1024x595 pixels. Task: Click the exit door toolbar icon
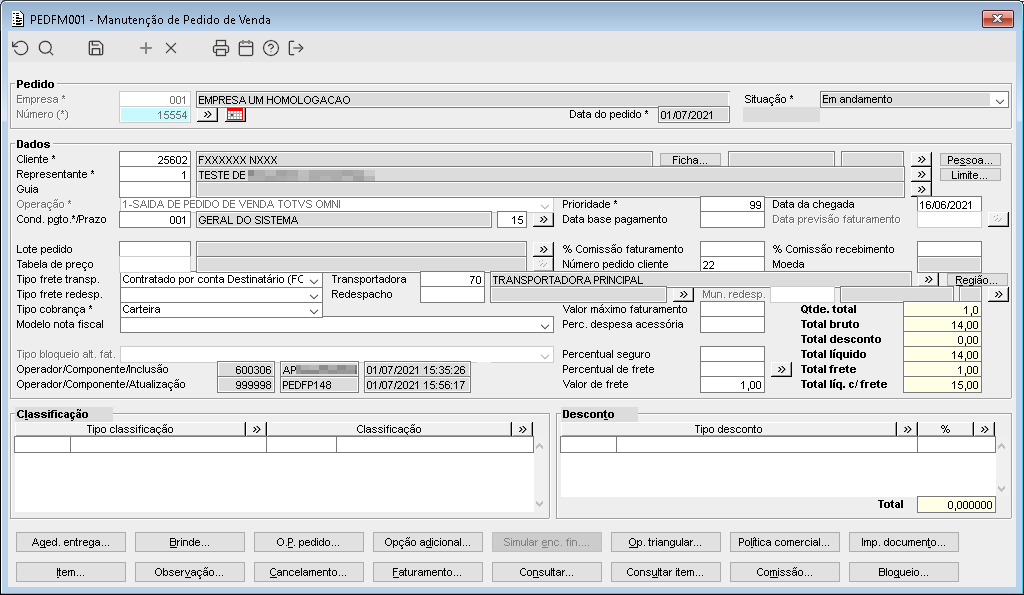tap(296, 48)
